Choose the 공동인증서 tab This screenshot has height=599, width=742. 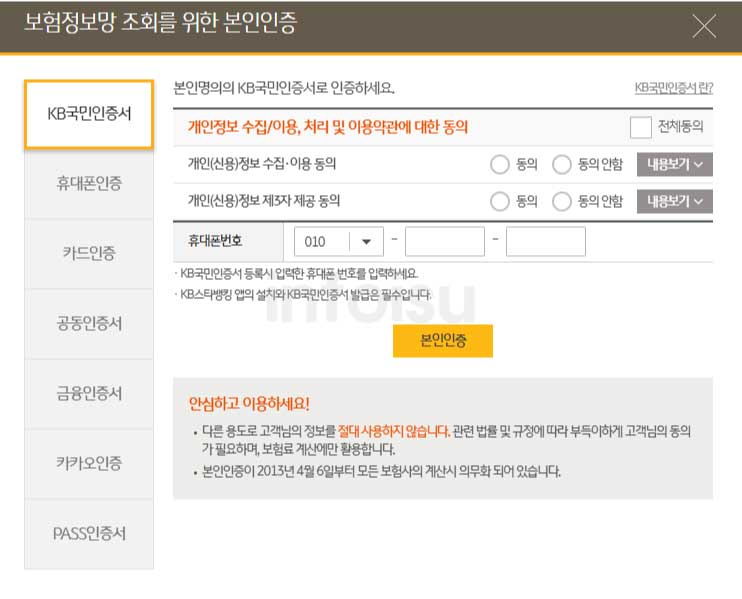click(89, 323)
